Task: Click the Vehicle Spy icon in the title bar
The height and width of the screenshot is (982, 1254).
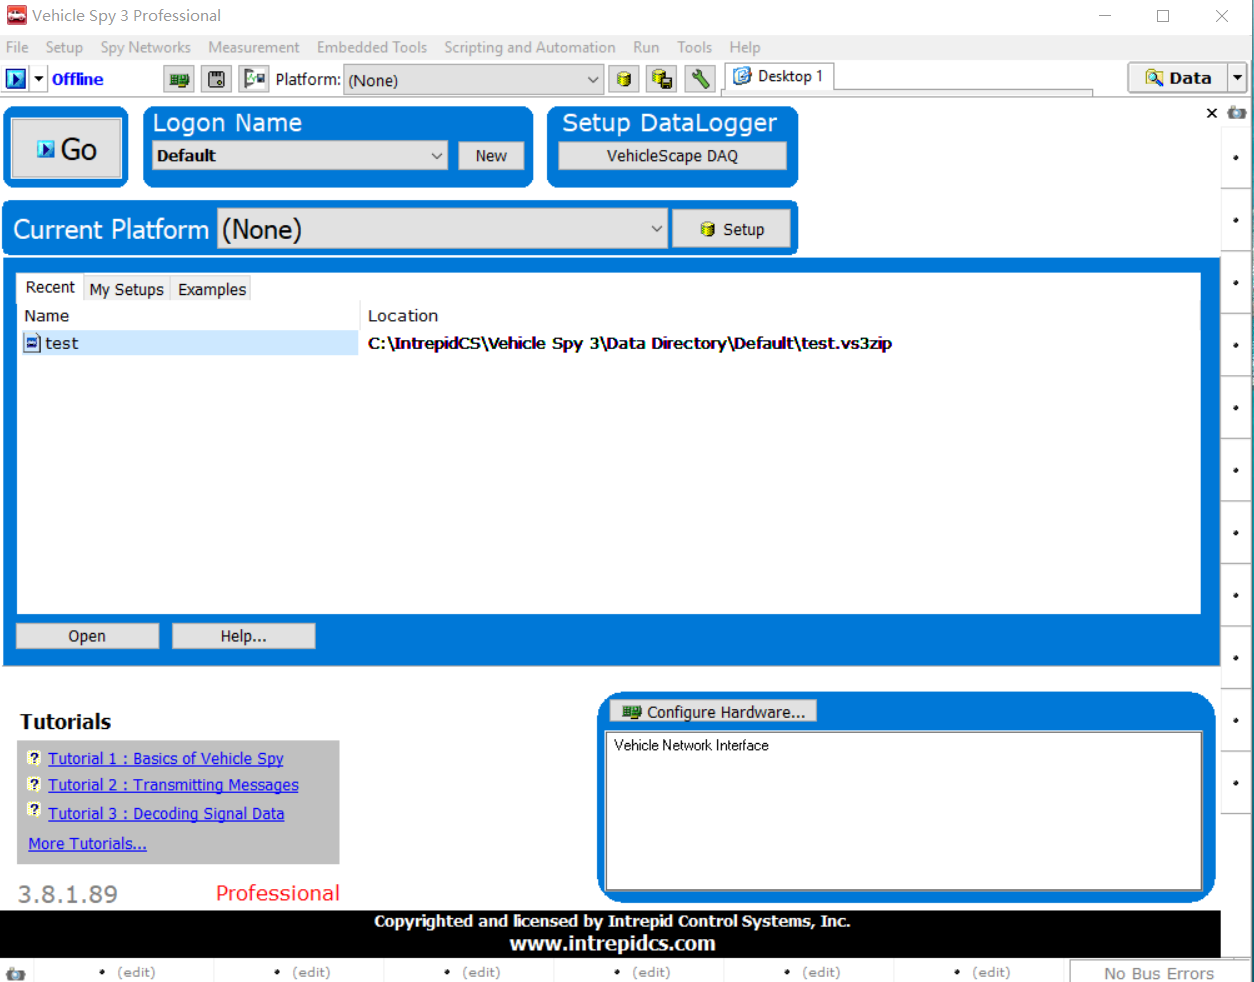Action: coord(15,15)
